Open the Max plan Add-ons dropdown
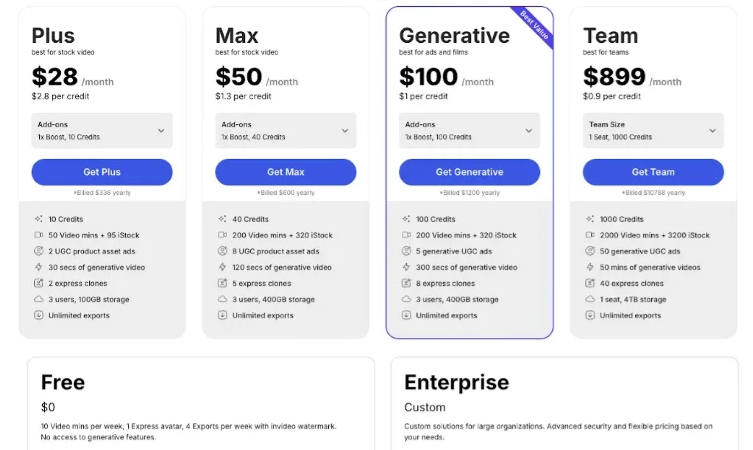The image size is (753, 450). [x=286, y=131]
